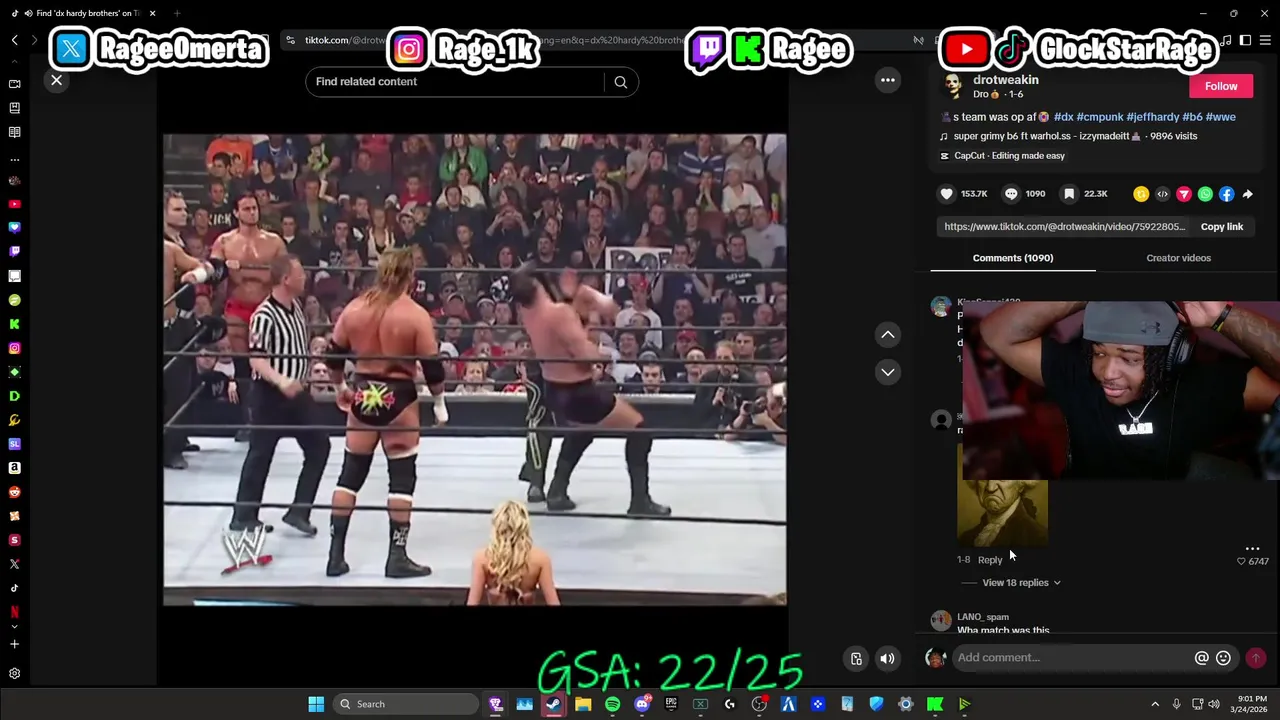
Task: Open Steam from the taskbar
Action: click(x=553, y=704)
